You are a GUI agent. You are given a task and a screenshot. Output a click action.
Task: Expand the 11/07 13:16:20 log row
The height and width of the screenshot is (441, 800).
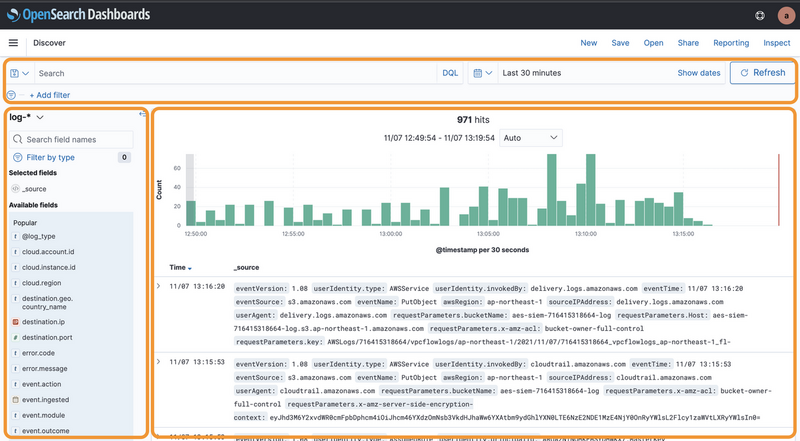point(159,286)
